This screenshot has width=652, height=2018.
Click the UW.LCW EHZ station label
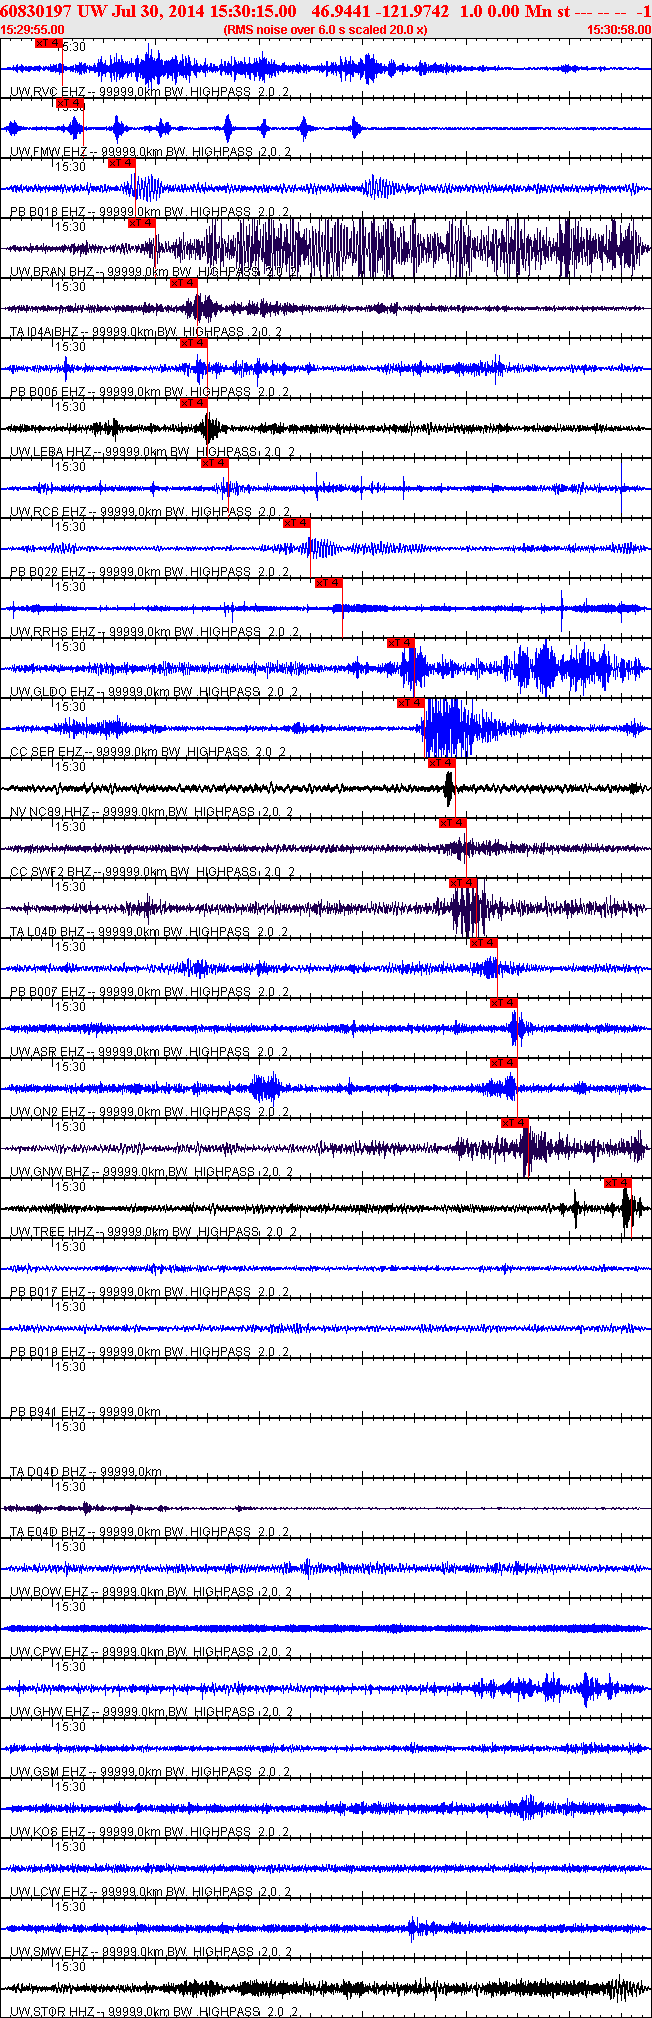click(x=49, y=1892)
